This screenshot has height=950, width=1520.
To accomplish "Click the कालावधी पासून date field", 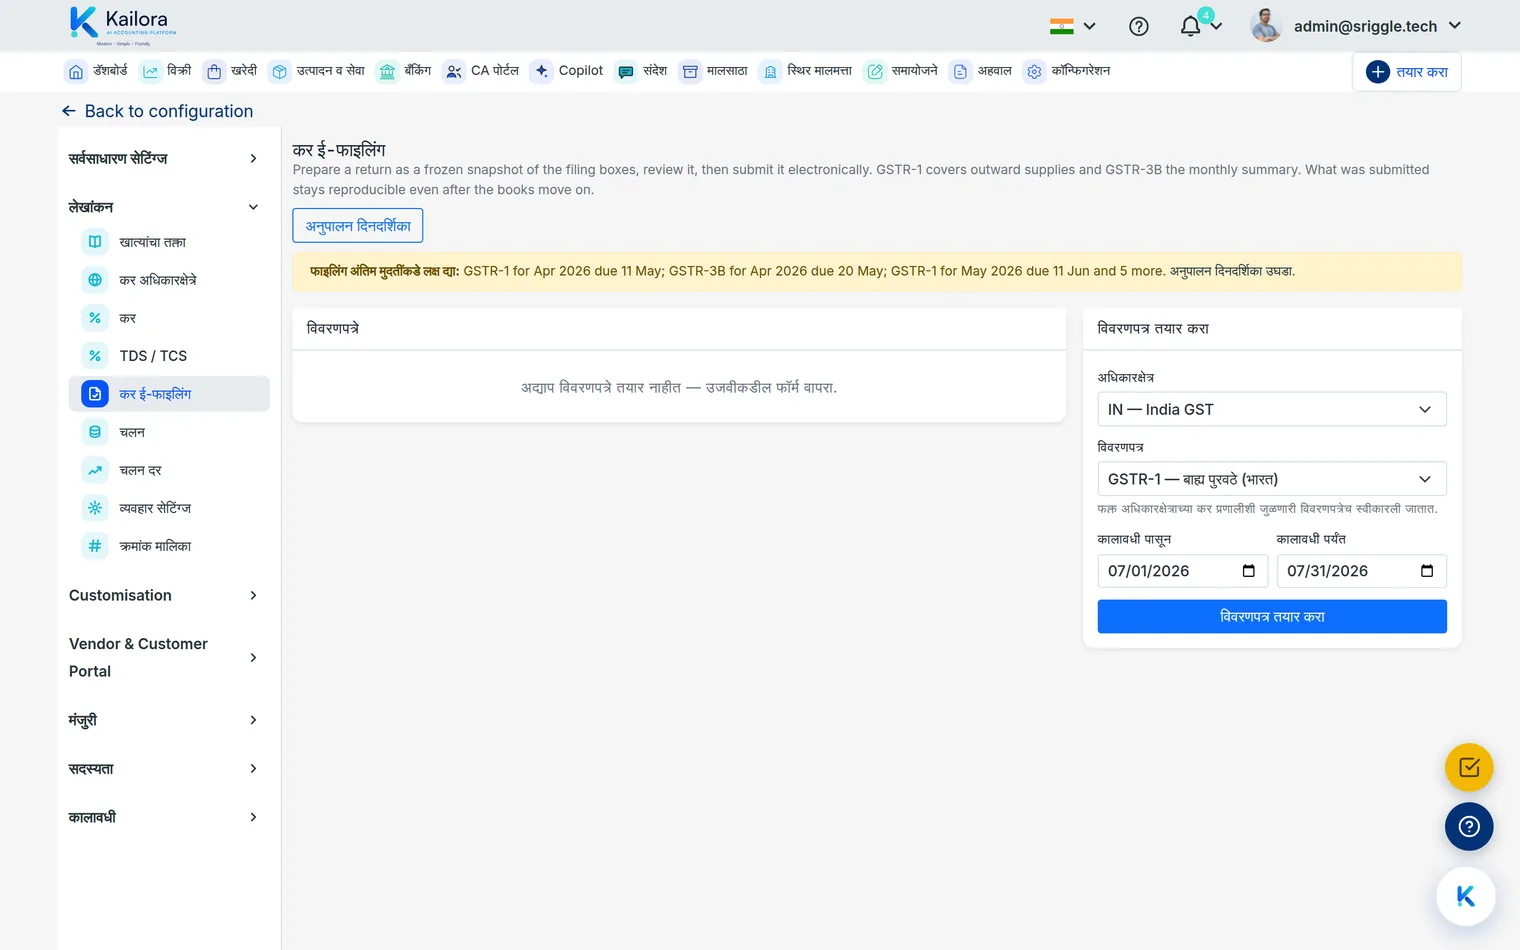I will (1183, 571).
